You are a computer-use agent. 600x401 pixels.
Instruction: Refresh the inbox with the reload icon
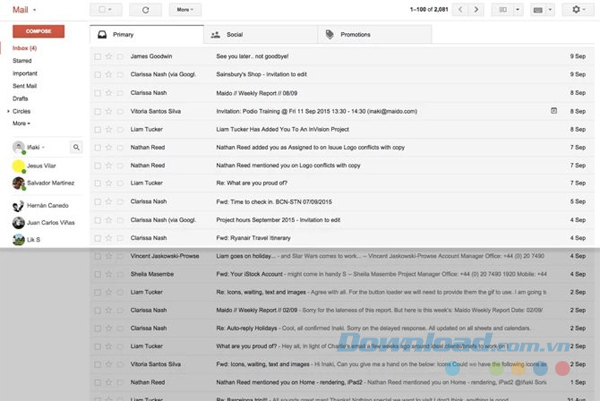[x=146, y=10]
